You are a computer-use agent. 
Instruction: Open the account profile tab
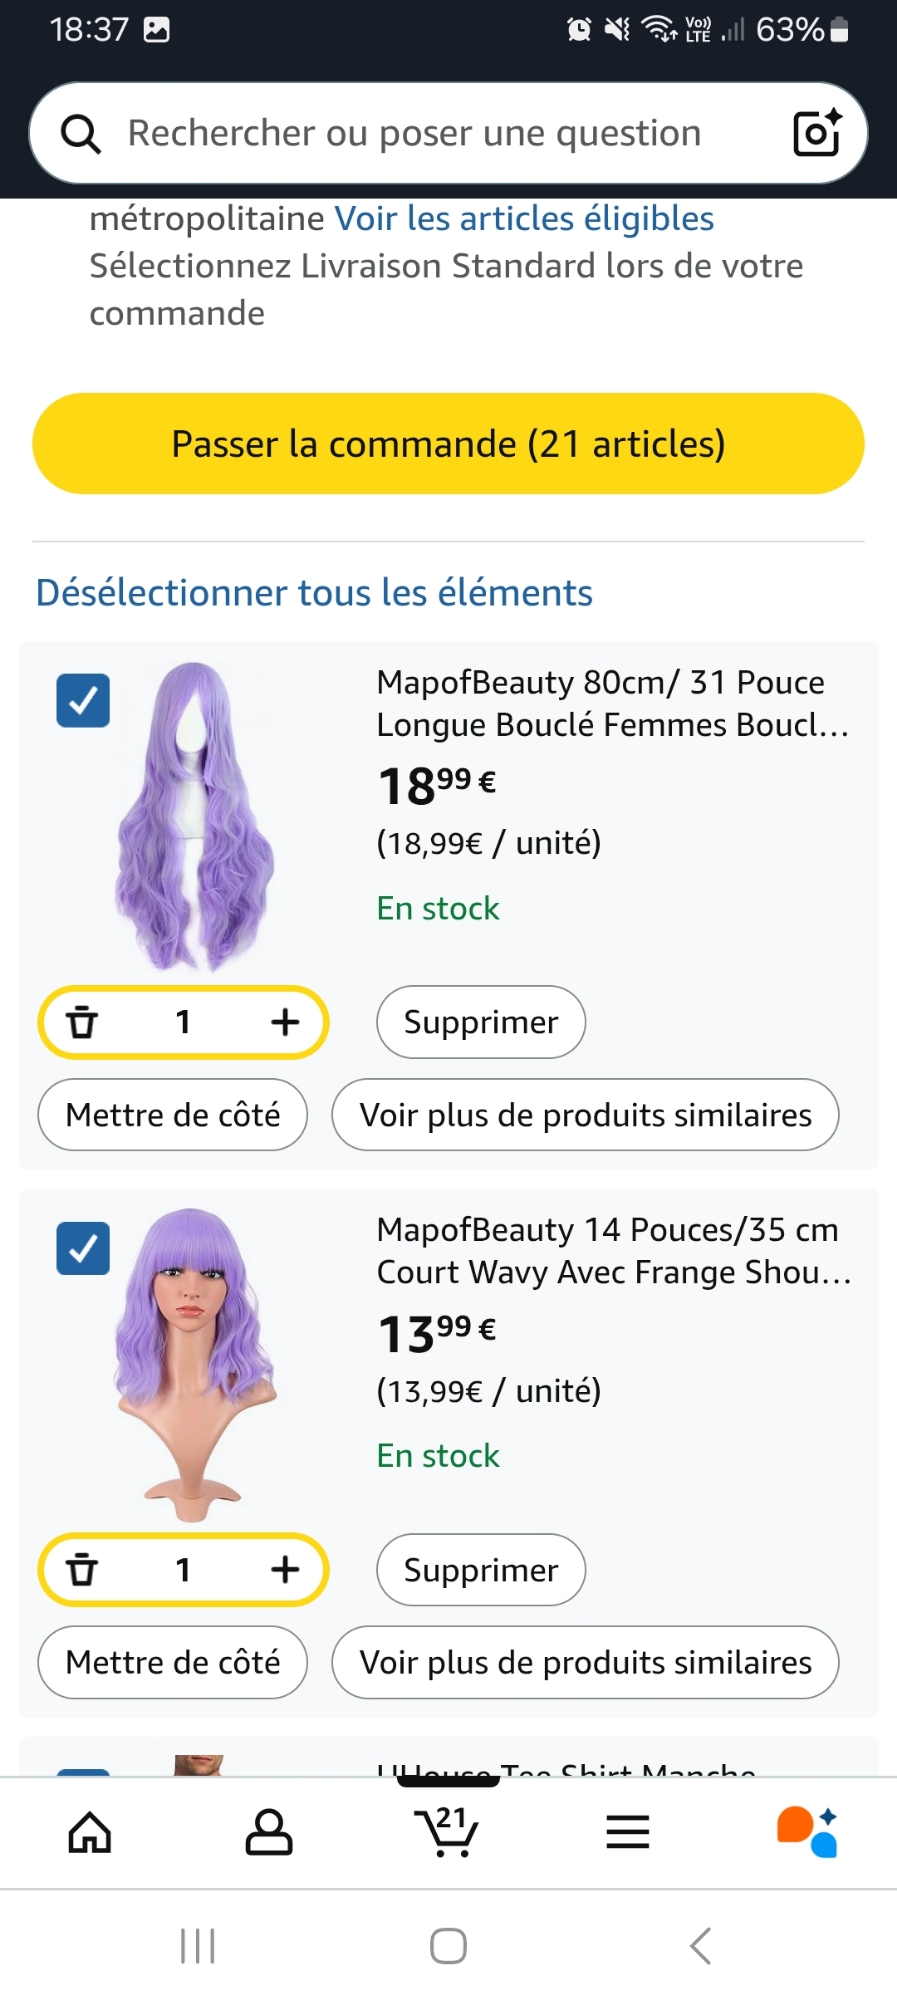[x=269, y=1832]
